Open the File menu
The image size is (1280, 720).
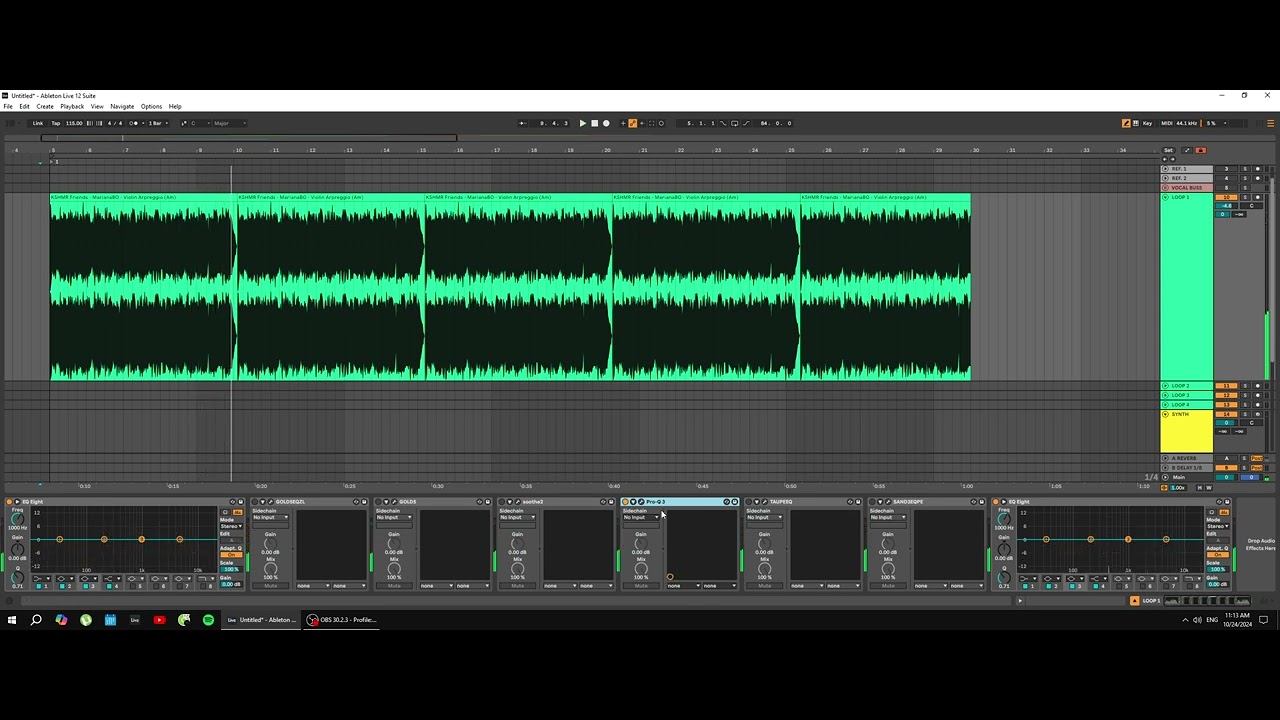point(8,106)
